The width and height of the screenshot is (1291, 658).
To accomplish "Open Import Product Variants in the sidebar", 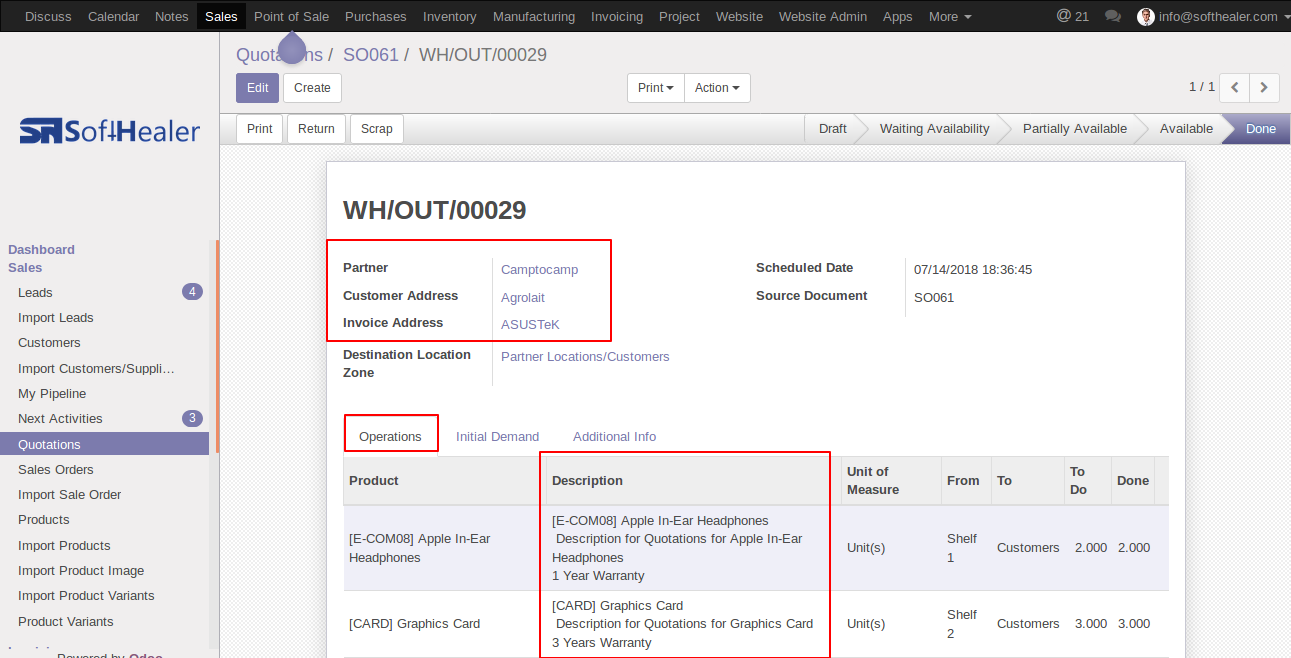I will 105,596.
